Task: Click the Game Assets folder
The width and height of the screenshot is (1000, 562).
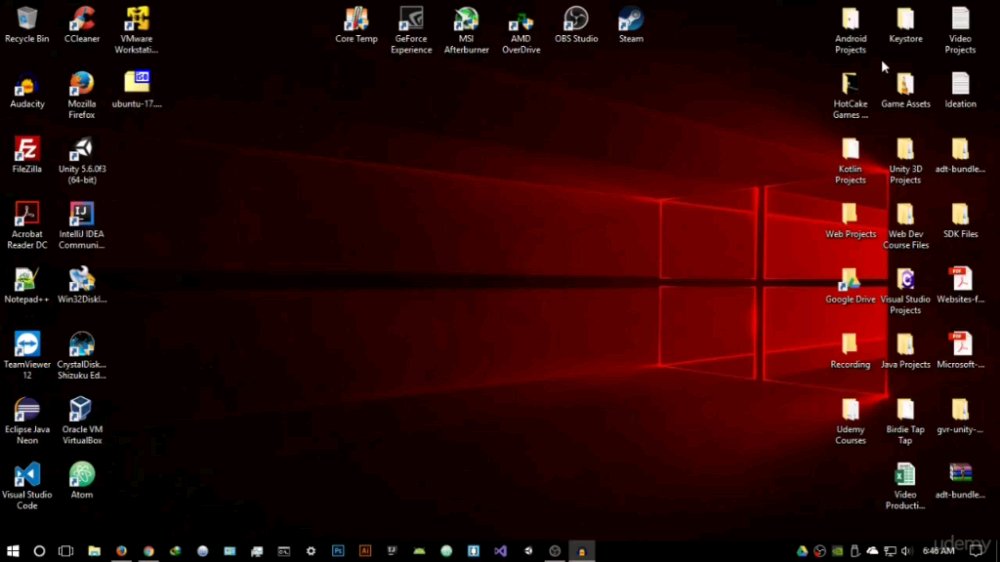Action: pos(906,89)
